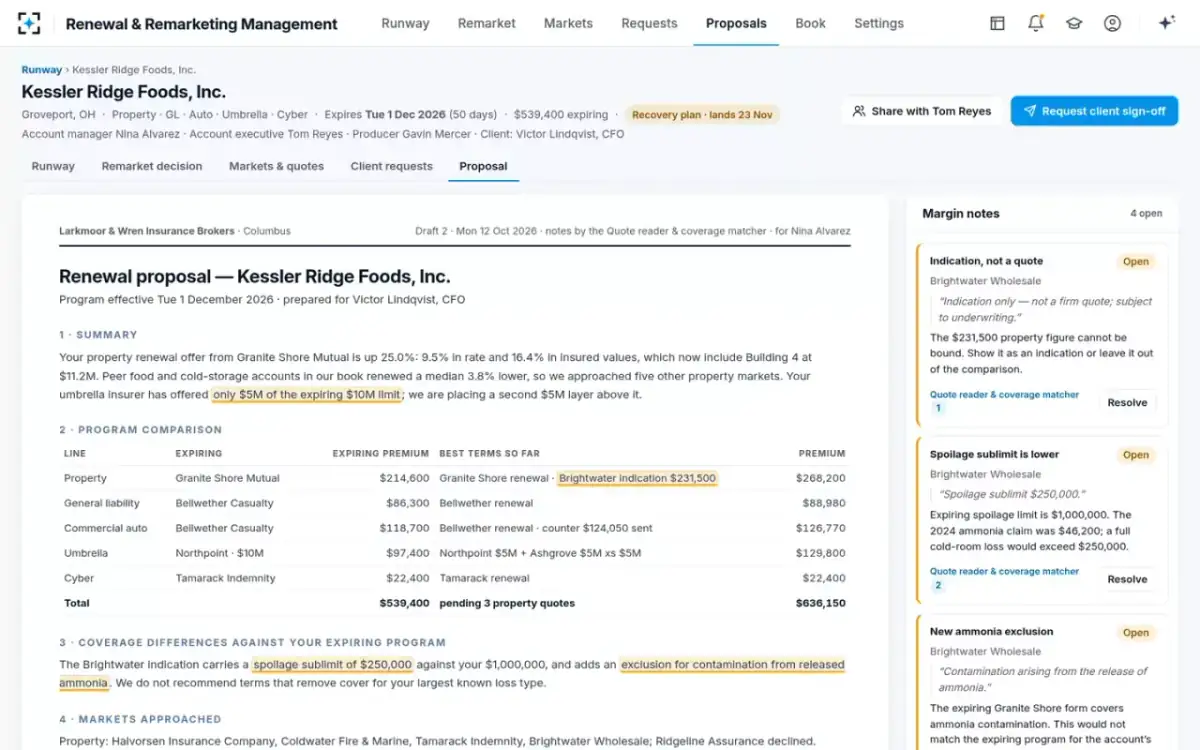Click 'Northpoint $5M + Ashgrove $5M xs $5M'
The height and width of the screenshot is (750, 1200).
pos(540,553)
